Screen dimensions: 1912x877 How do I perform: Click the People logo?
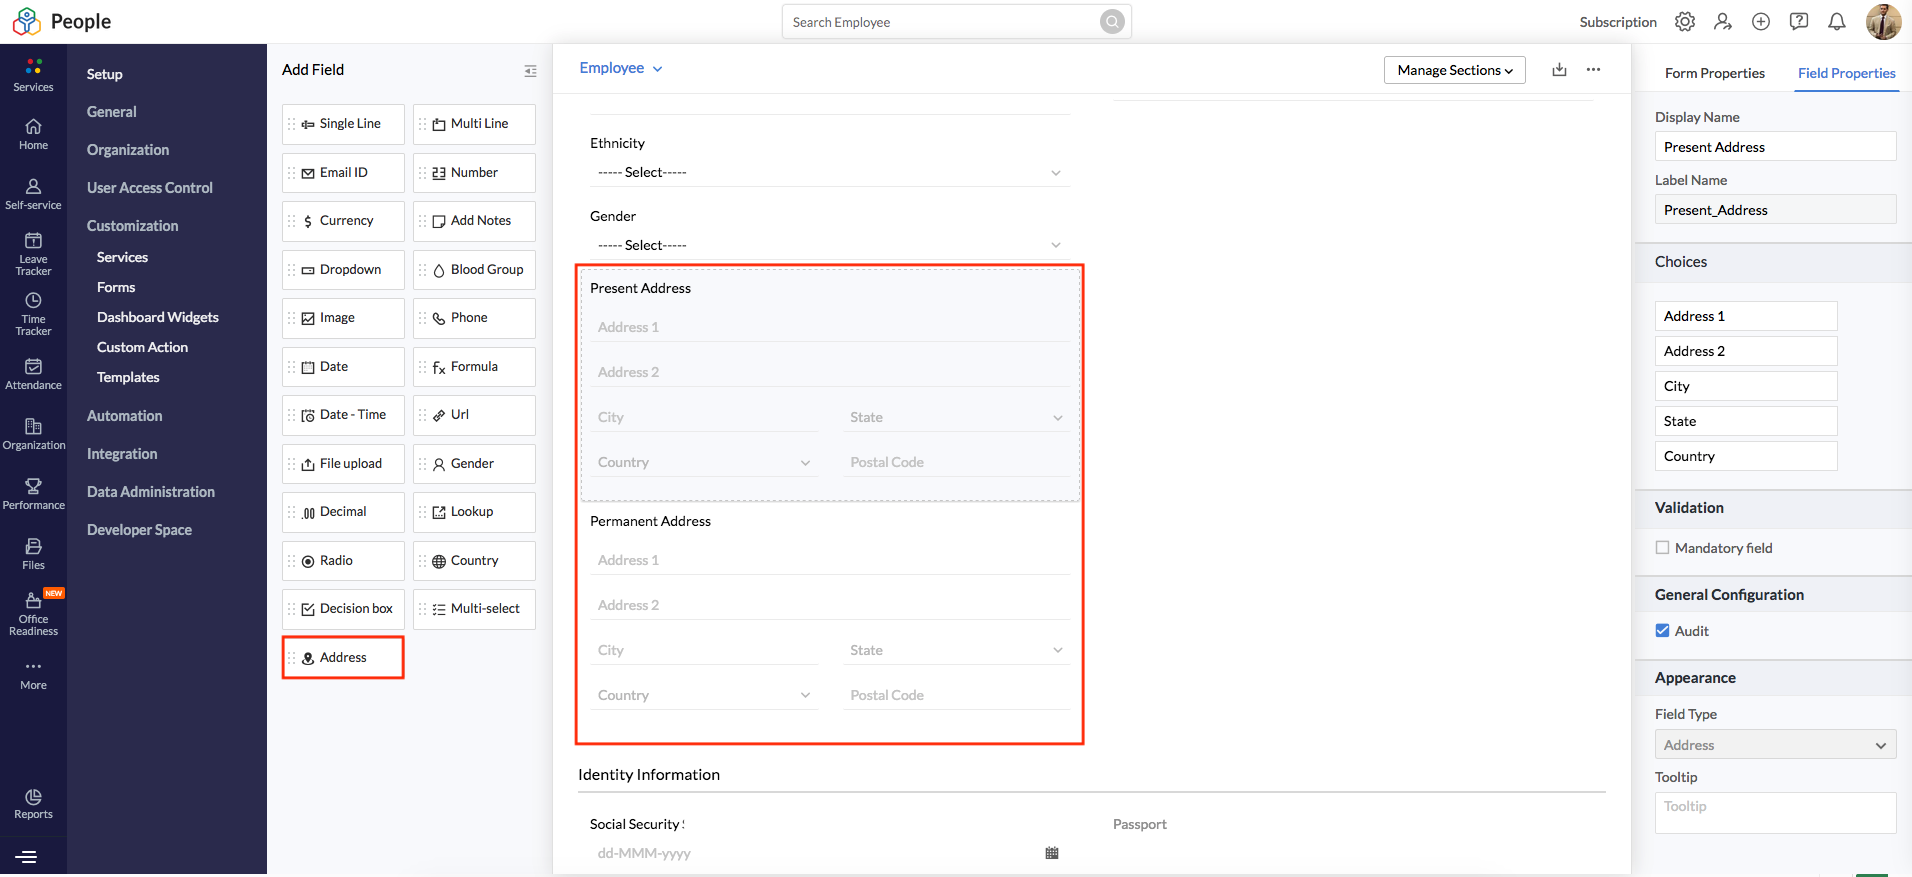tap(62, 21)
